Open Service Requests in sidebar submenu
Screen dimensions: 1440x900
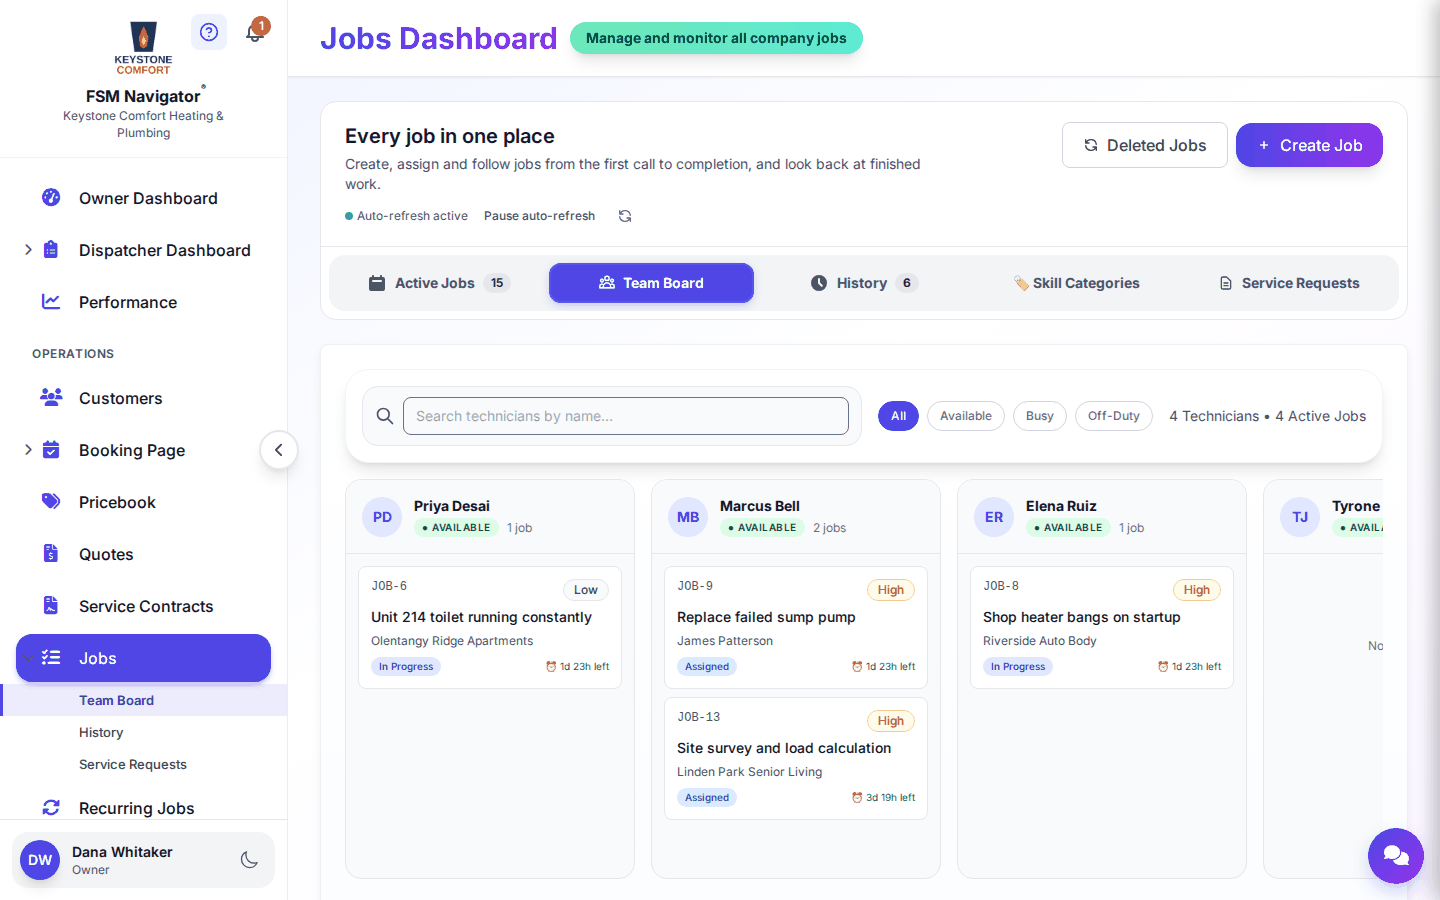click(x=133, y=764)
